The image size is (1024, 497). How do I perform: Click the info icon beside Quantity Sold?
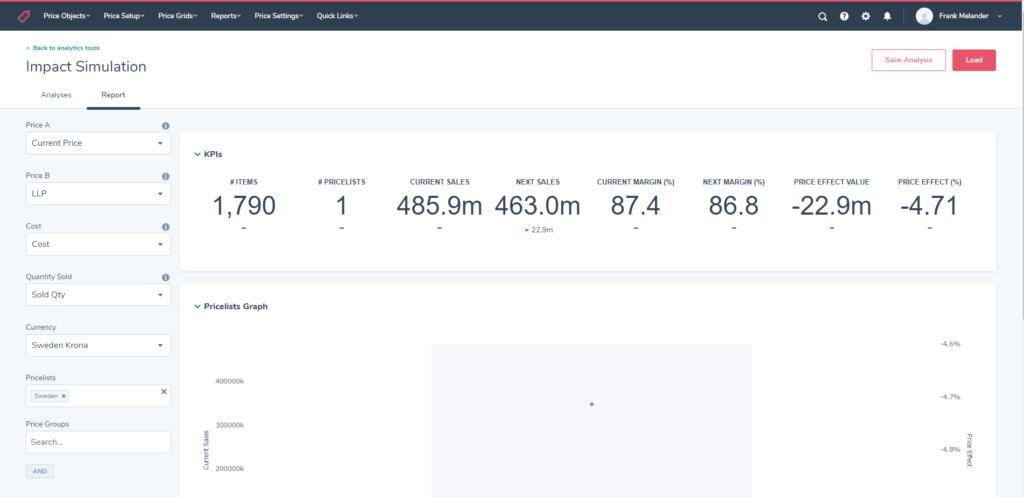[165, 277]
